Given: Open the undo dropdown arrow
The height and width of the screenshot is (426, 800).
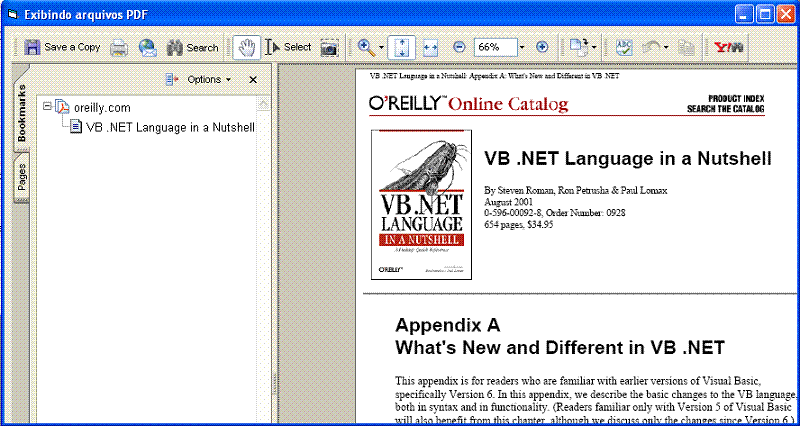Looking at the screenshot, I should 666,48.
